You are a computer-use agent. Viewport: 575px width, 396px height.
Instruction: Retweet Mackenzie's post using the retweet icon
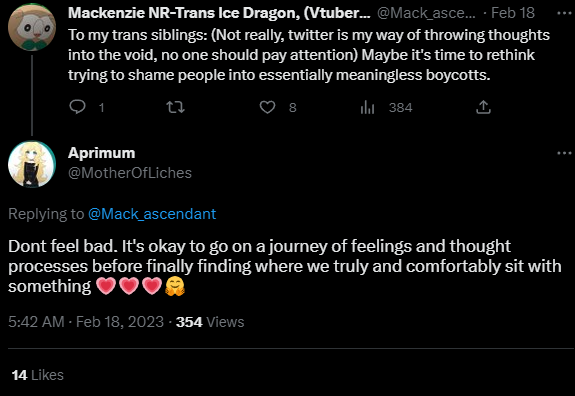(175, 107)
